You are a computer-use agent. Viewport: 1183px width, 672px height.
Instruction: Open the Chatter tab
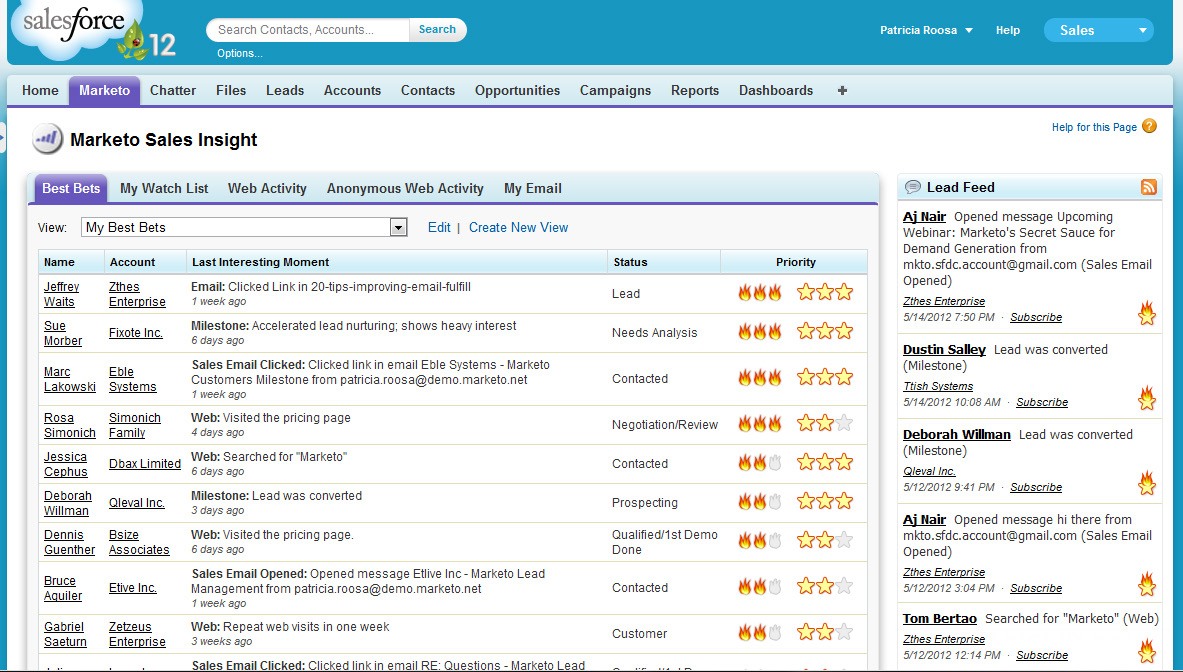pyautogui.click(x=173, y=91)
